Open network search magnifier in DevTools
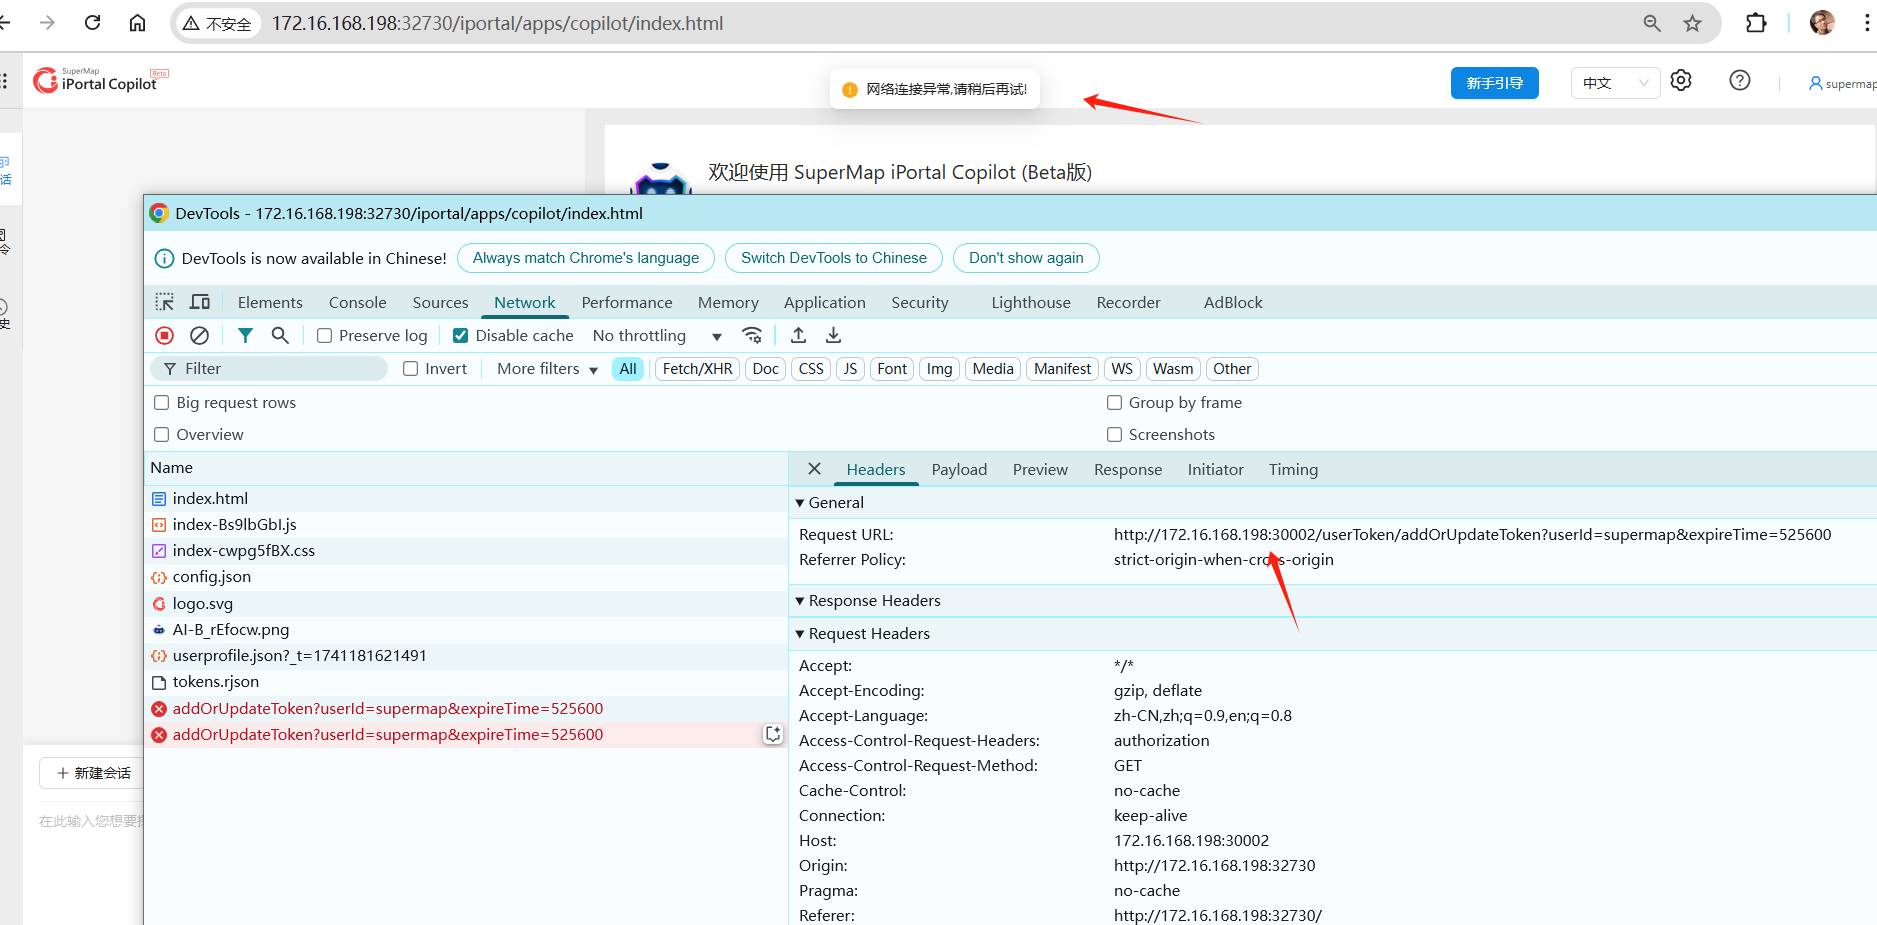The height and width of the screenshot is (925, 1877). coord(280,336)
